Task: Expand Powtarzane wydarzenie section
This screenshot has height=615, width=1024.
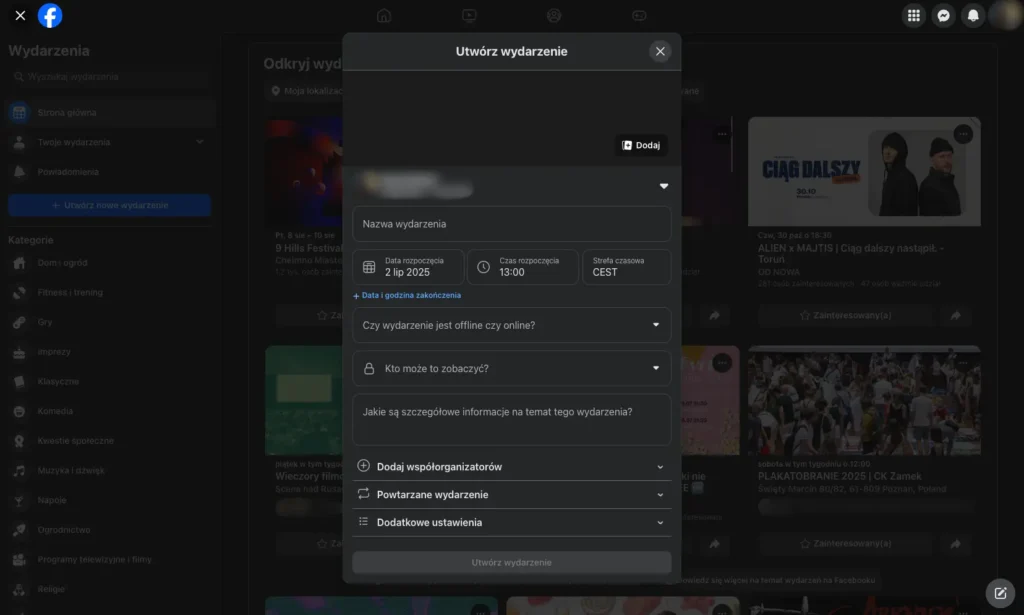Action: [511, 495]
